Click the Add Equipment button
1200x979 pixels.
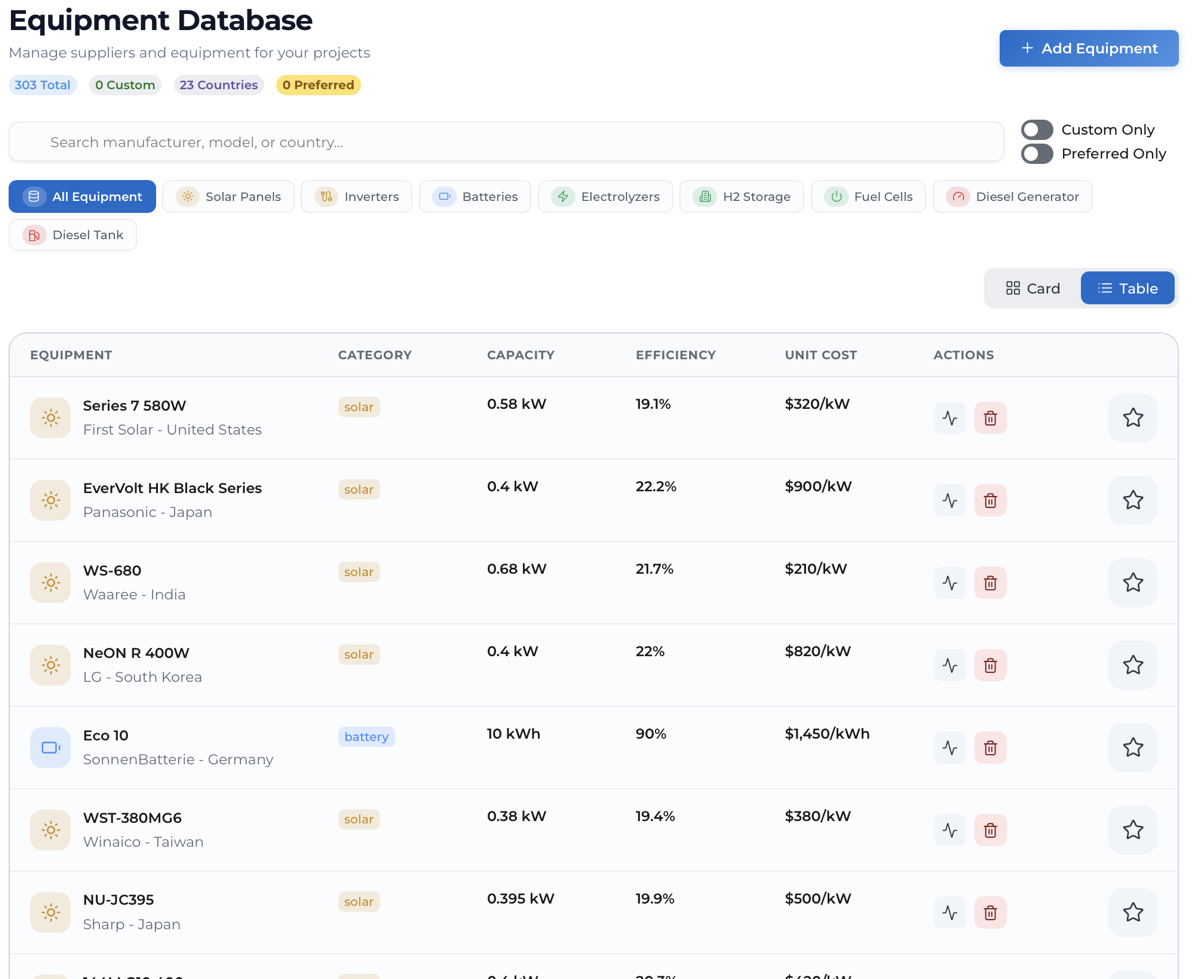(x=1089, y=48)
